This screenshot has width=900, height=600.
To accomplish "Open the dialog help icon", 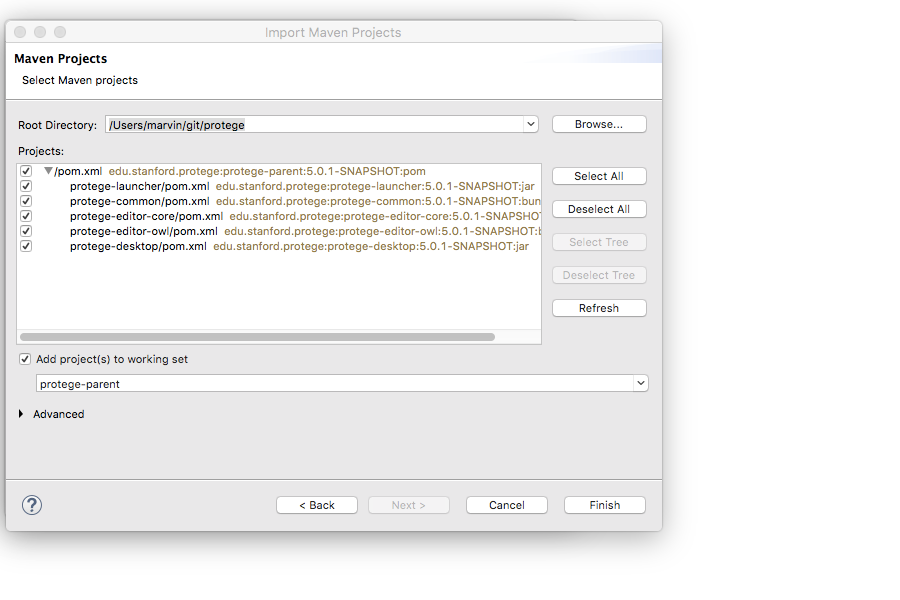I will (32, 505).
